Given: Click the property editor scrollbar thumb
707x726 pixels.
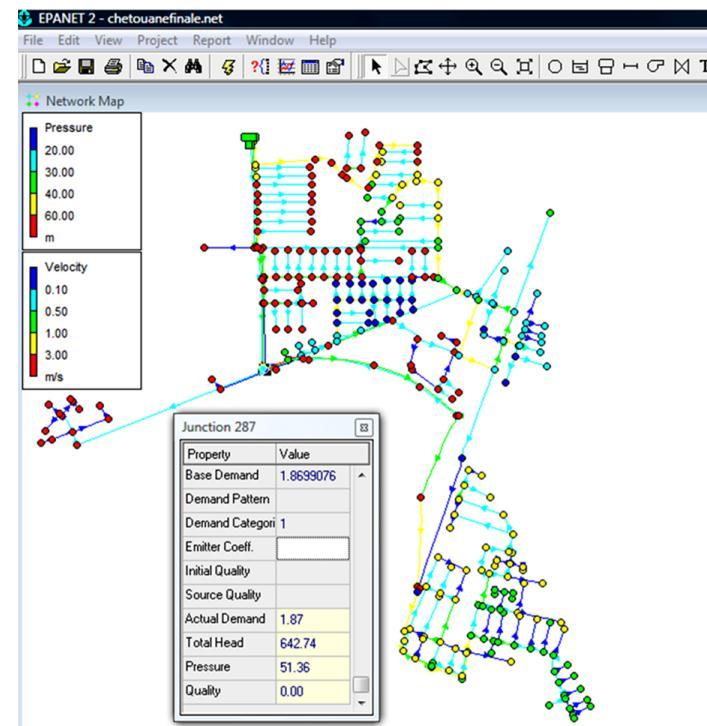Looking at the screenshot, I should (x=361, y=684).
